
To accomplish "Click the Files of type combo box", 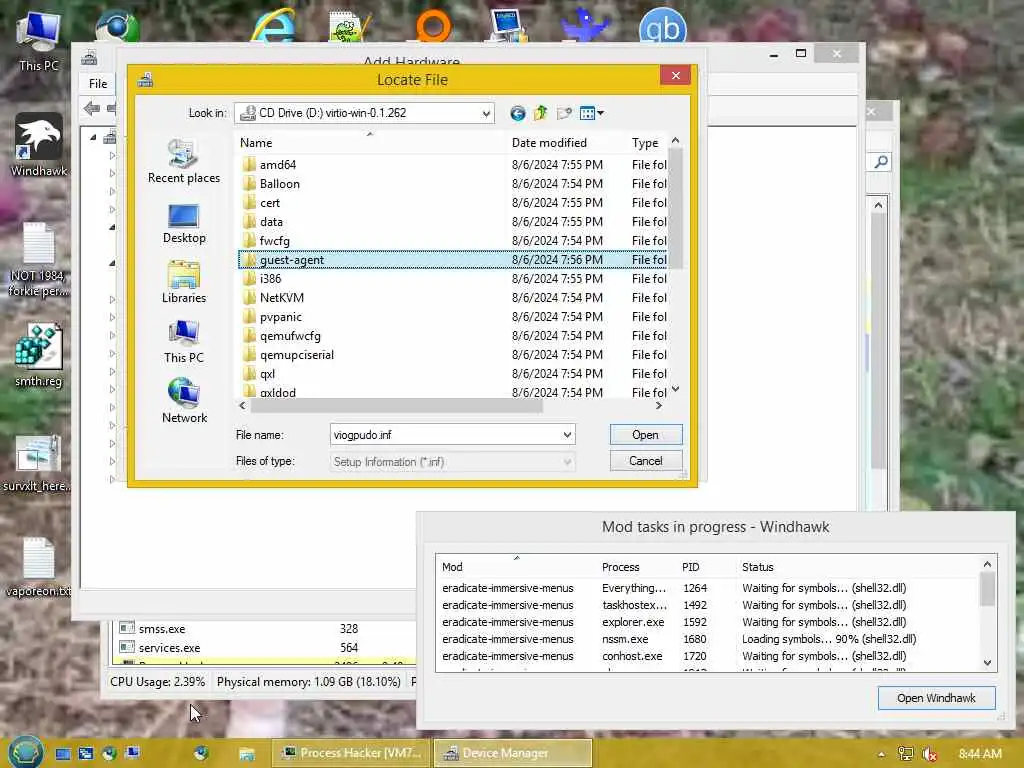I will coord(452,462).
